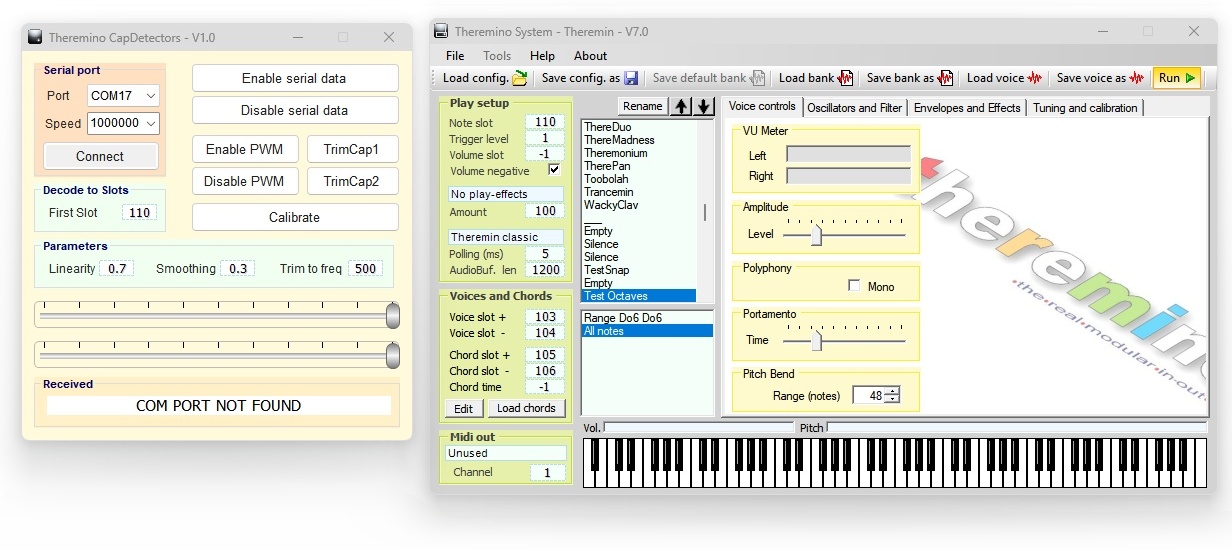Click Load config folder icon
Viewport: 1232px width, 550px height.
point(520,78)
